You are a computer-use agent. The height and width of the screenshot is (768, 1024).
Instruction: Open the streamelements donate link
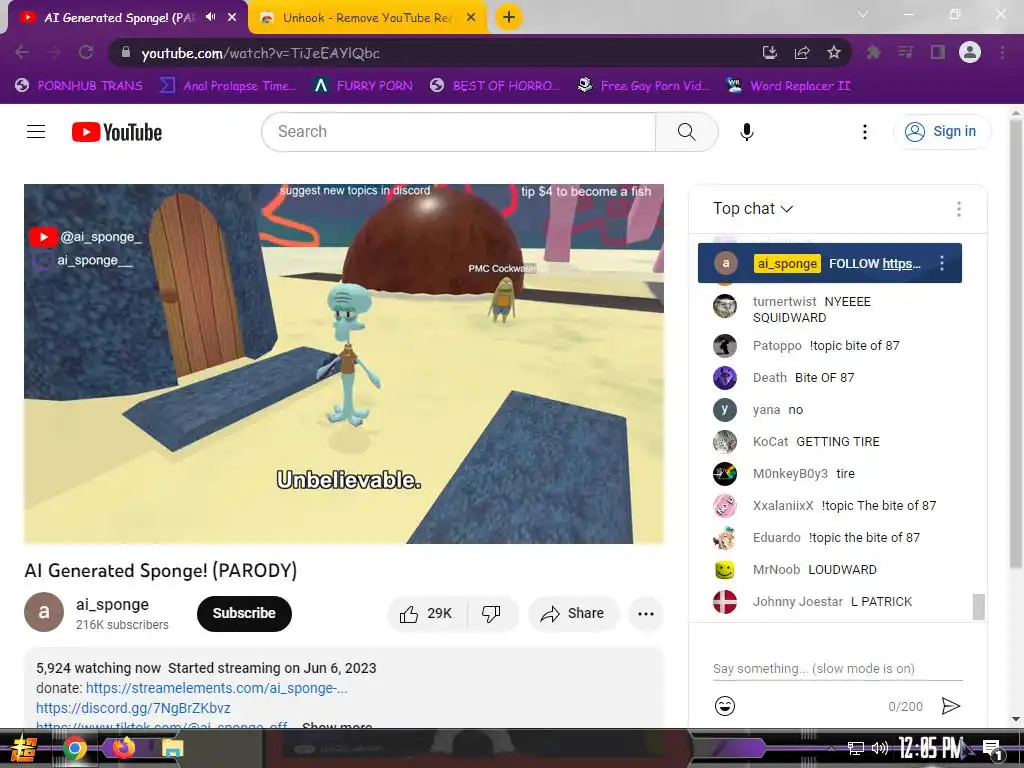(x=216, y=688)
